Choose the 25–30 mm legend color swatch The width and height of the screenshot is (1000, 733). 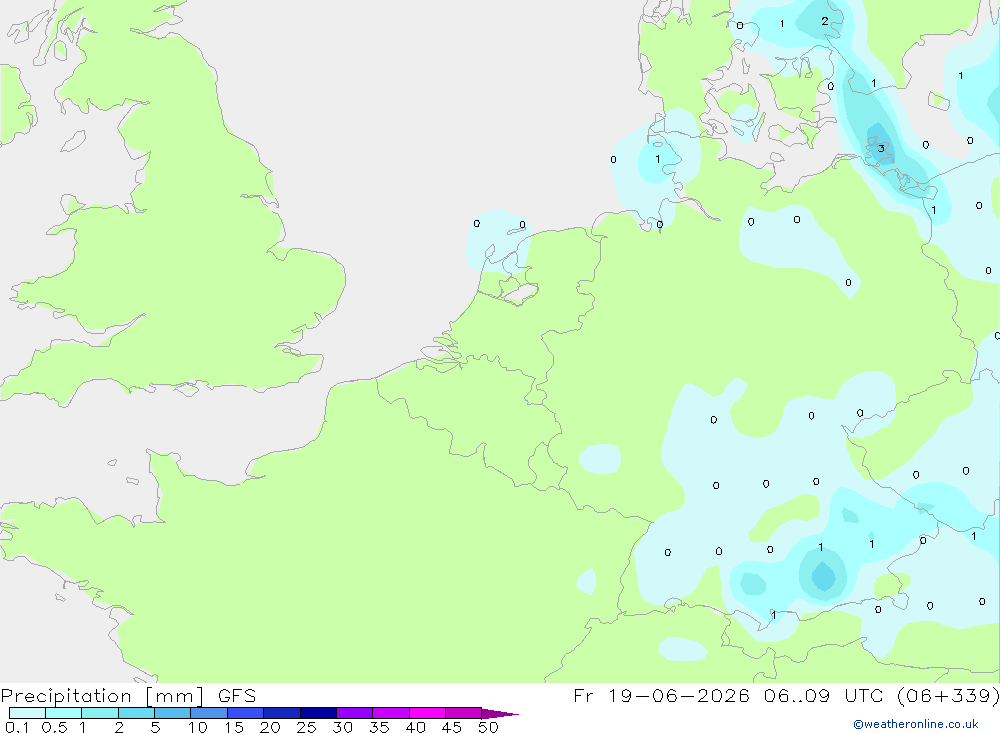click(x=318, y=713)
